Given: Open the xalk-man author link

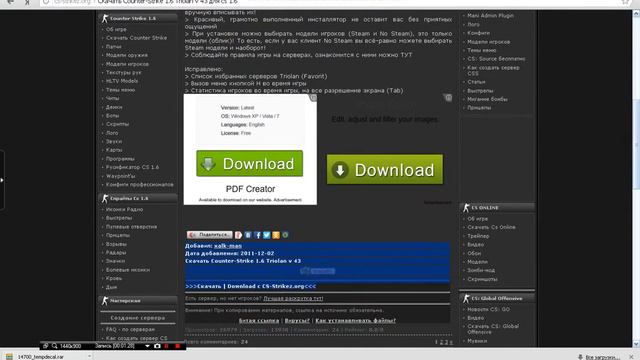Looking at the screenshot, I should pyautogui.click(x=228, y=246).
